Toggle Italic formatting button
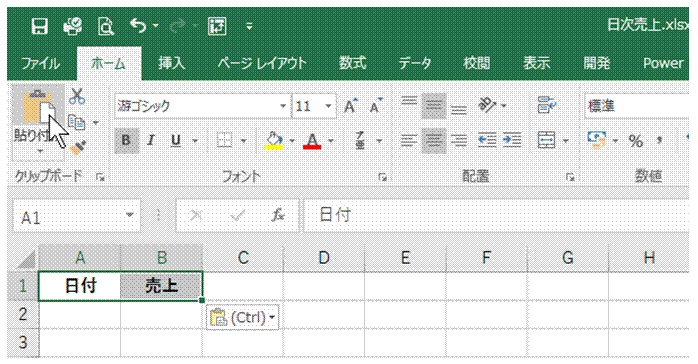Viewport: 698px width, 364px height. tap(150, 141)
